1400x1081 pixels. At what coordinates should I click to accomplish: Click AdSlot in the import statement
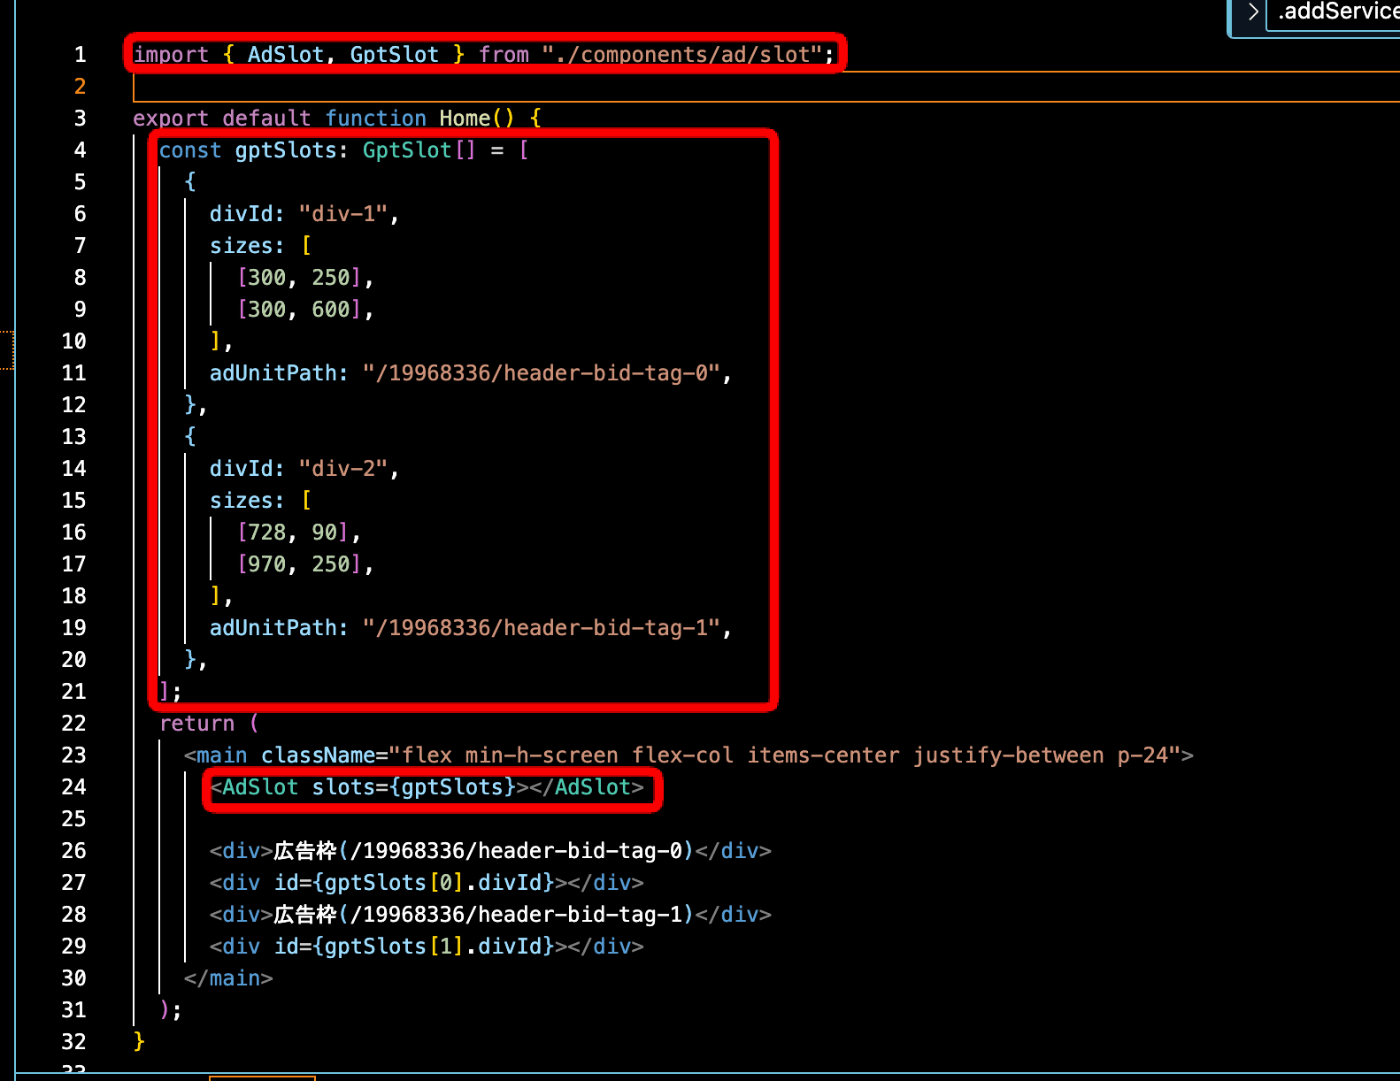(285, 55)
